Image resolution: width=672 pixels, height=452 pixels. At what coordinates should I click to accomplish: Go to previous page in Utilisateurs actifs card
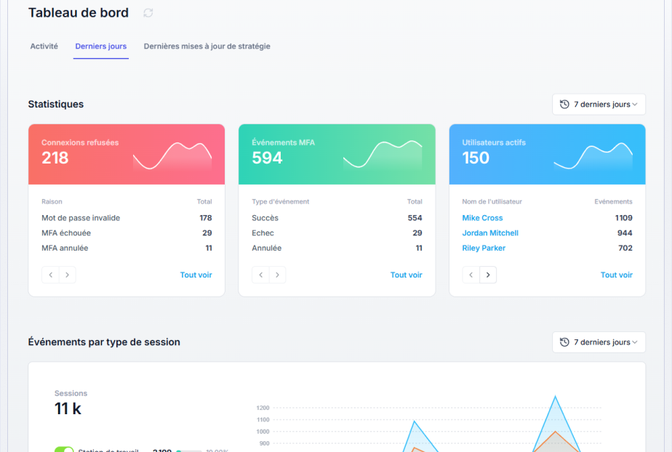pos(471,275)
